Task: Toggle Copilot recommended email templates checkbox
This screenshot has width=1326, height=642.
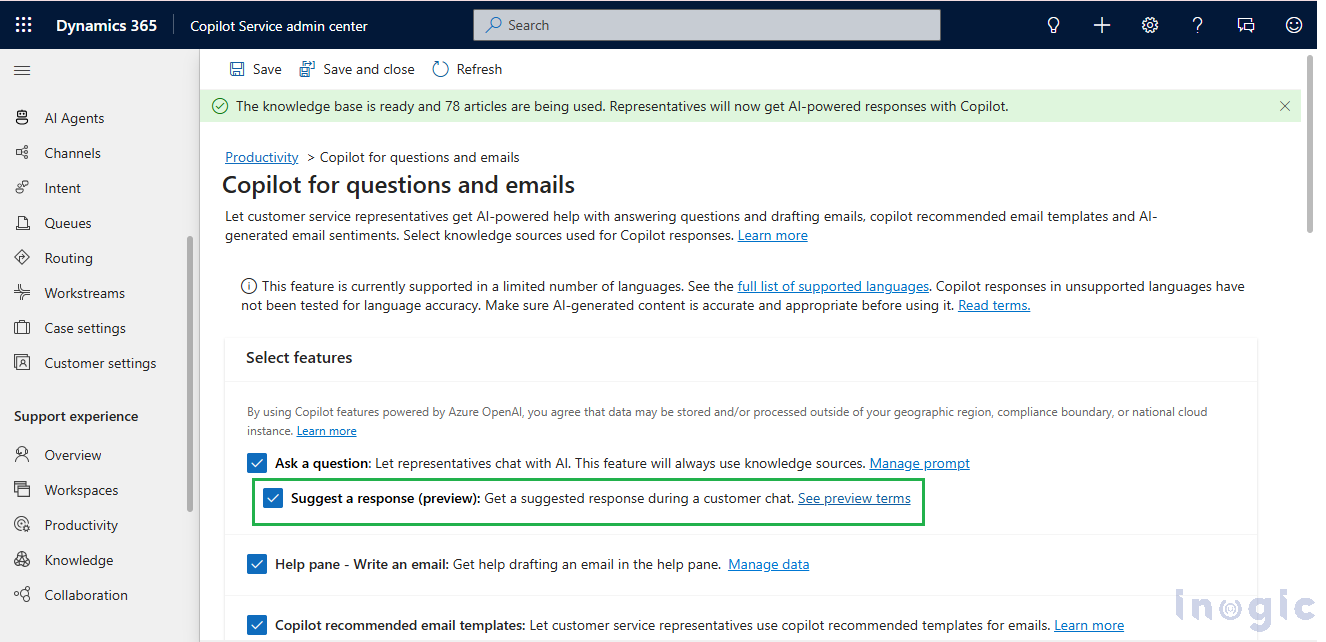Action: pos(257,625)
